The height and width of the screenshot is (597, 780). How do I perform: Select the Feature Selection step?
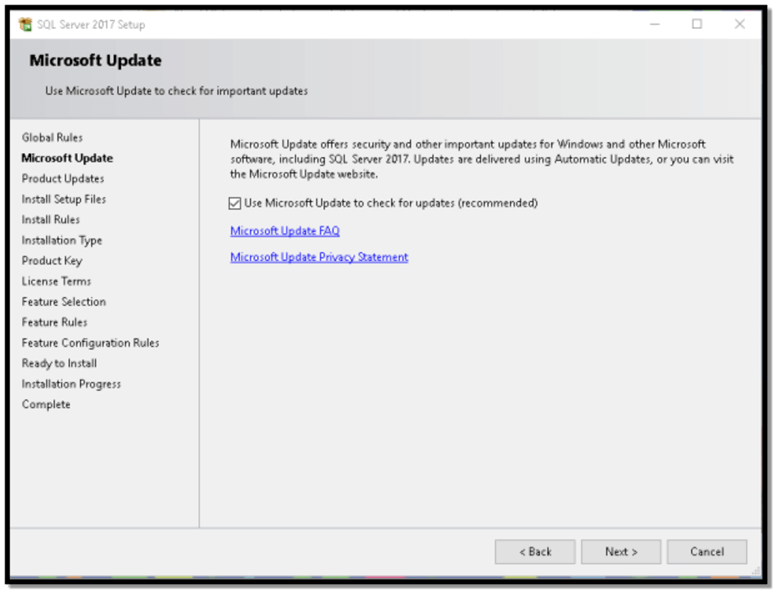point(64,302)
